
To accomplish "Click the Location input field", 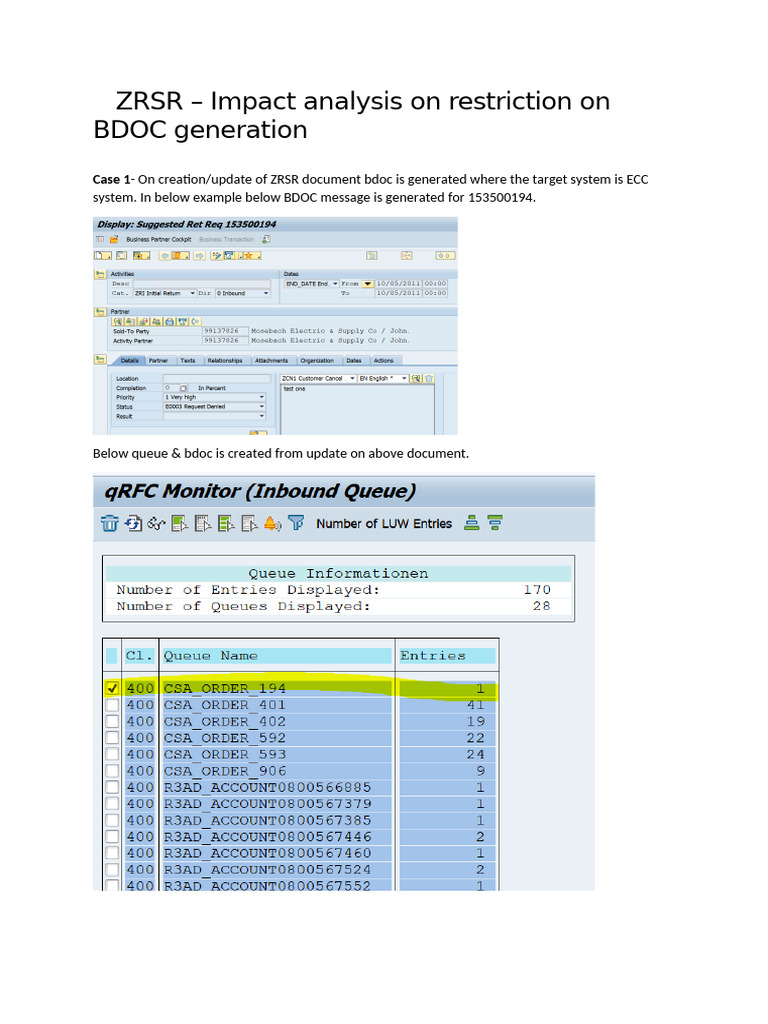I will [x=217, y=378].
